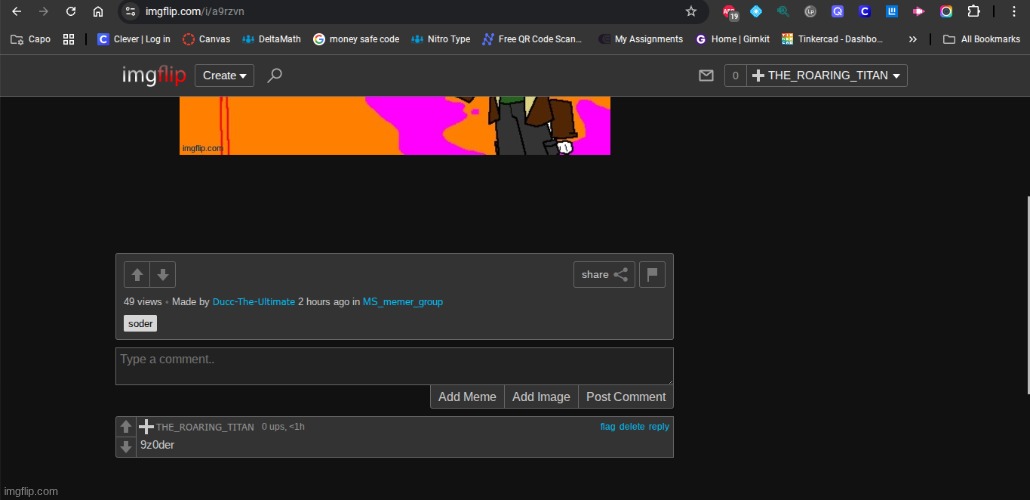The height and width of the screenshot is (500, 1030).
Task: Flag the meme with flag icon
Action: (x=651, y=274)
